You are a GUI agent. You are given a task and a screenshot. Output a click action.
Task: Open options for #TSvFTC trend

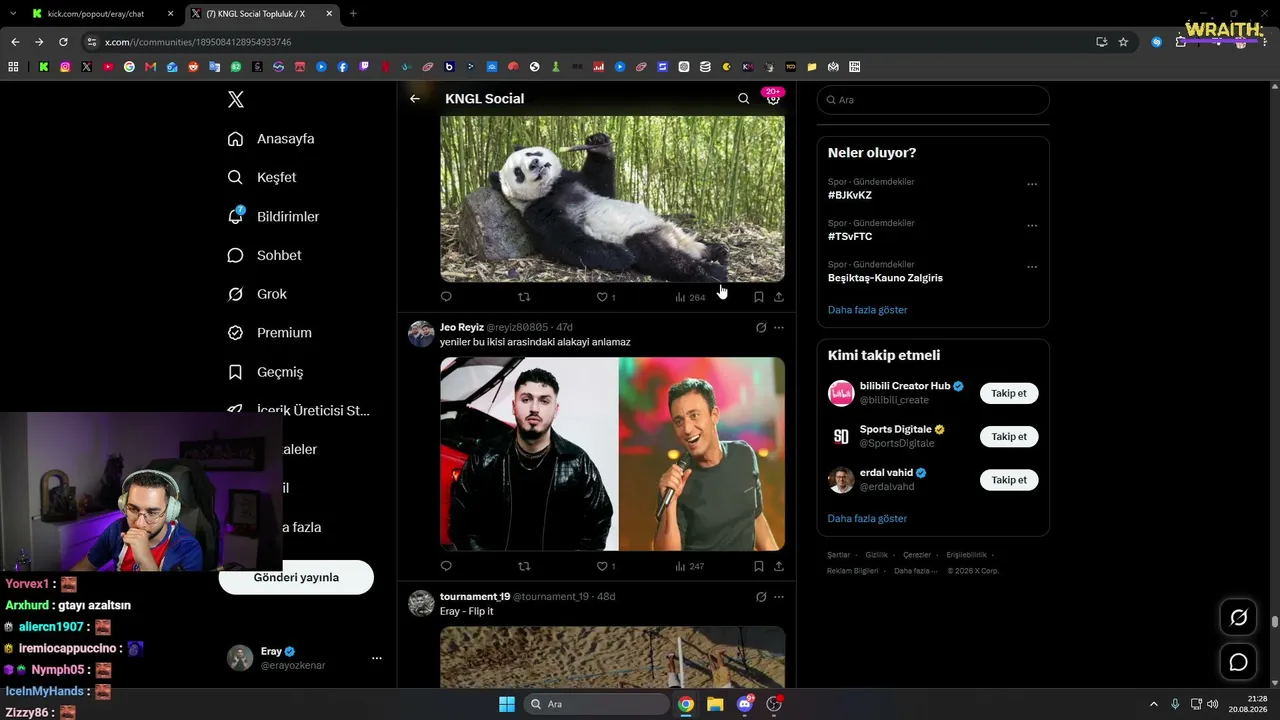(1032, 225)
